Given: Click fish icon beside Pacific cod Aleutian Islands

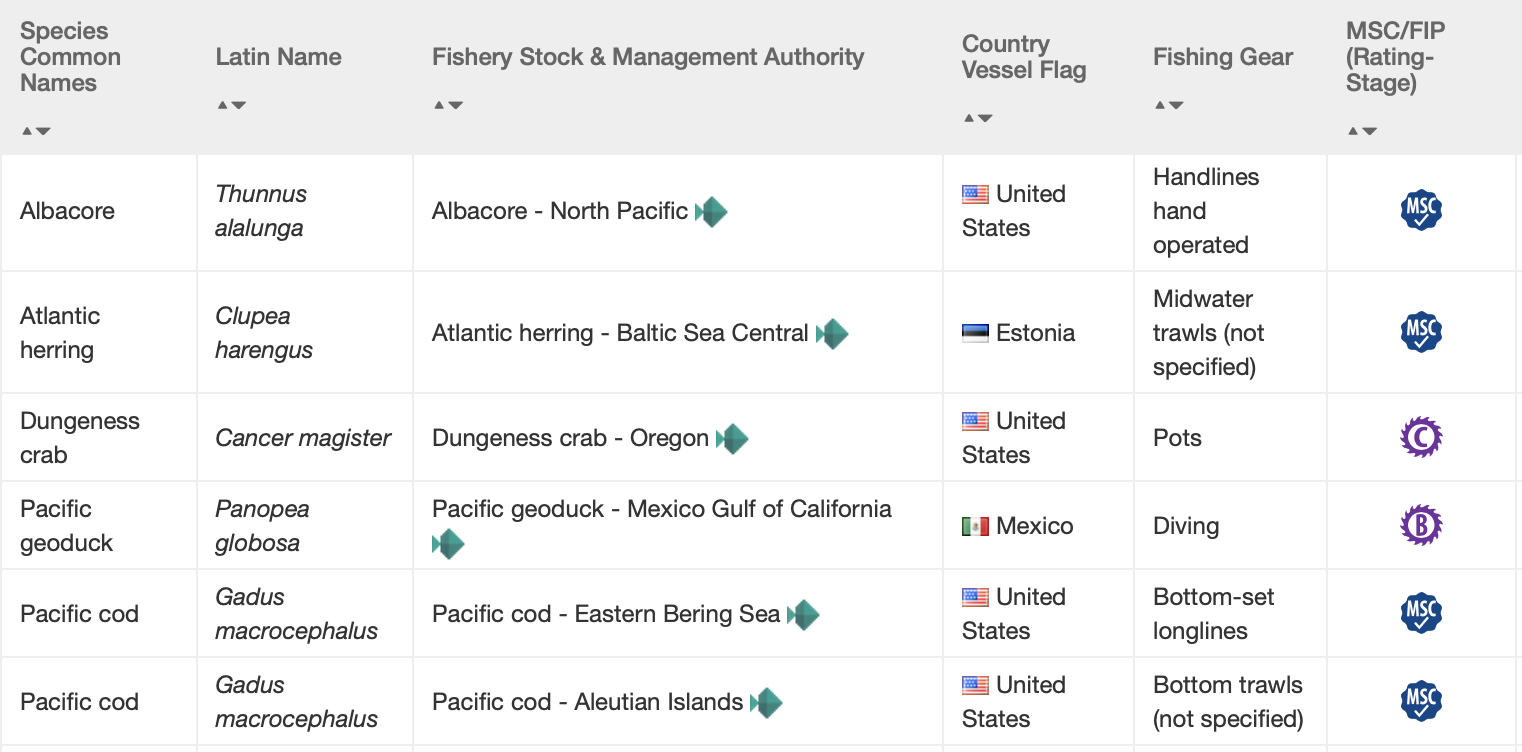Looking at the screenshot, I should (766, 702).
